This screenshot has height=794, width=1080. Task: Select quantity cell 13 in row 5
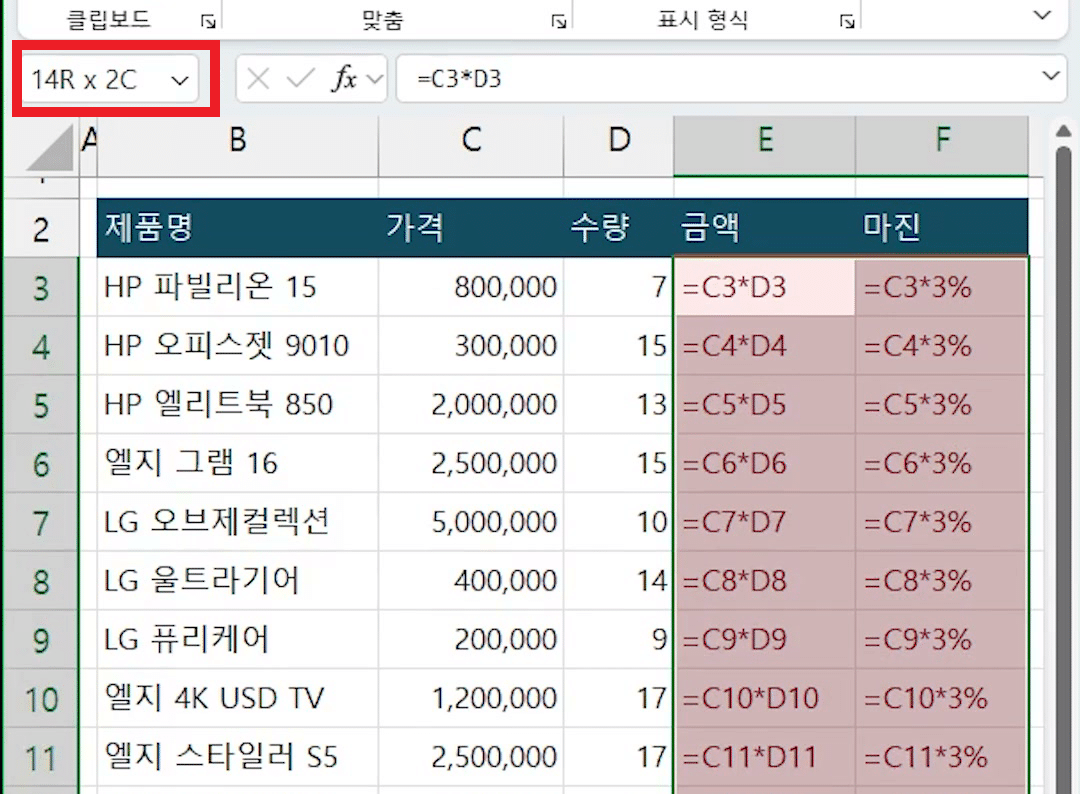tap(619, 404)
